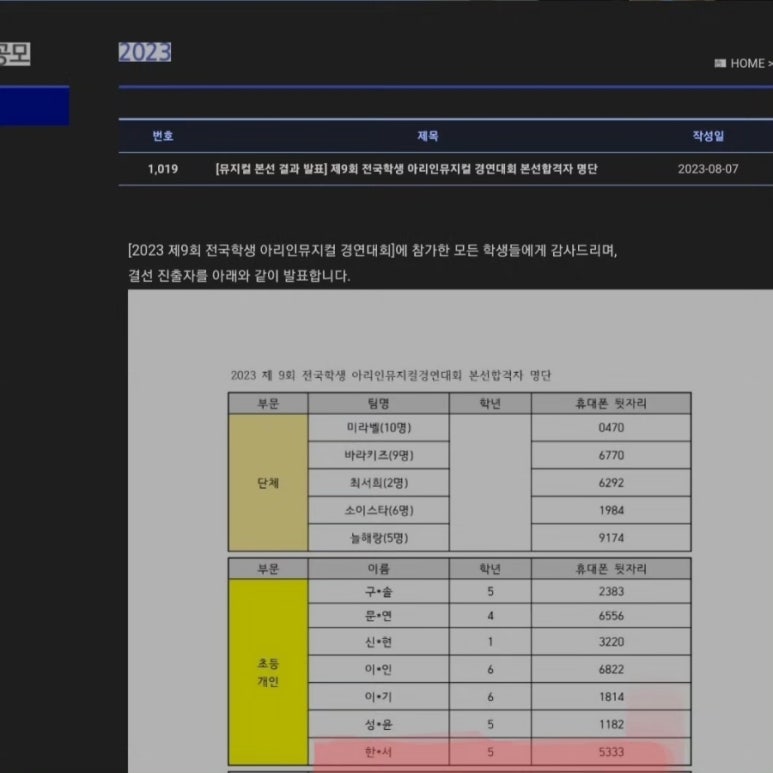
Task: Click team 늘해랑(5명)
Action: pos(379,538)
